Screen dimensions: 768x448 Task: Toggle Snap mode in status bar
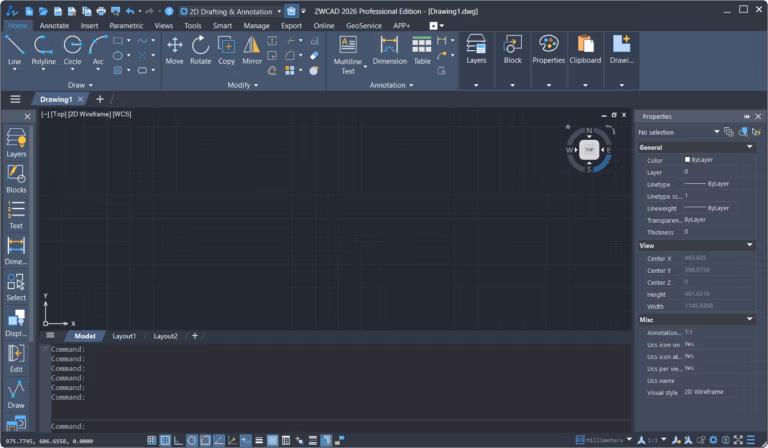coord(152,440)
